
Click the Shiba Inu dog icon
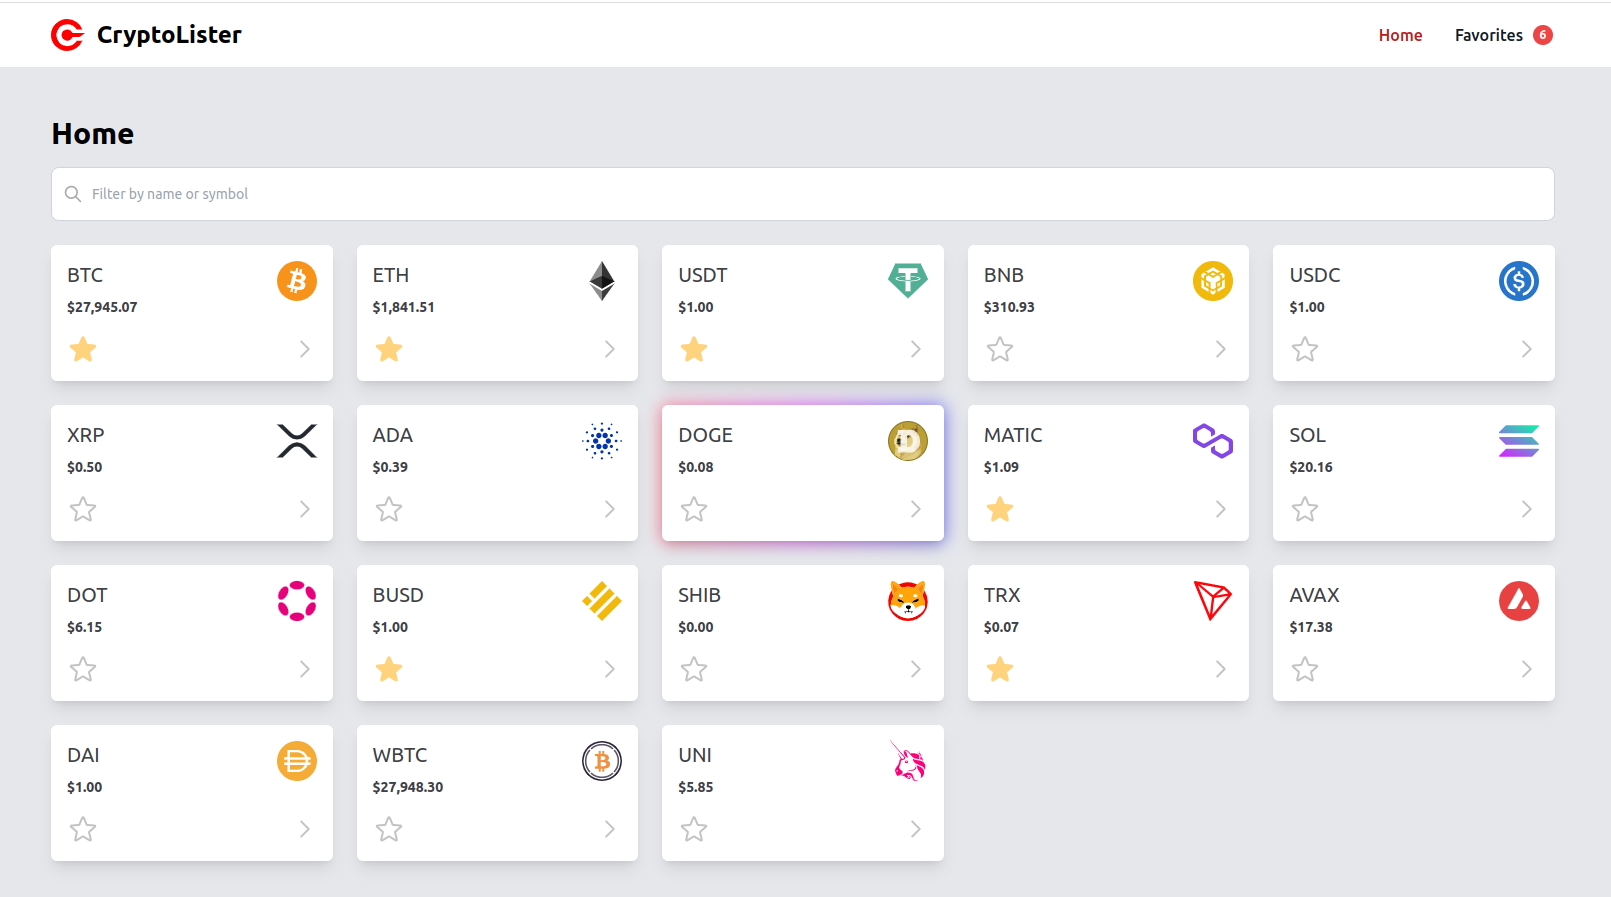coord(907,601)
